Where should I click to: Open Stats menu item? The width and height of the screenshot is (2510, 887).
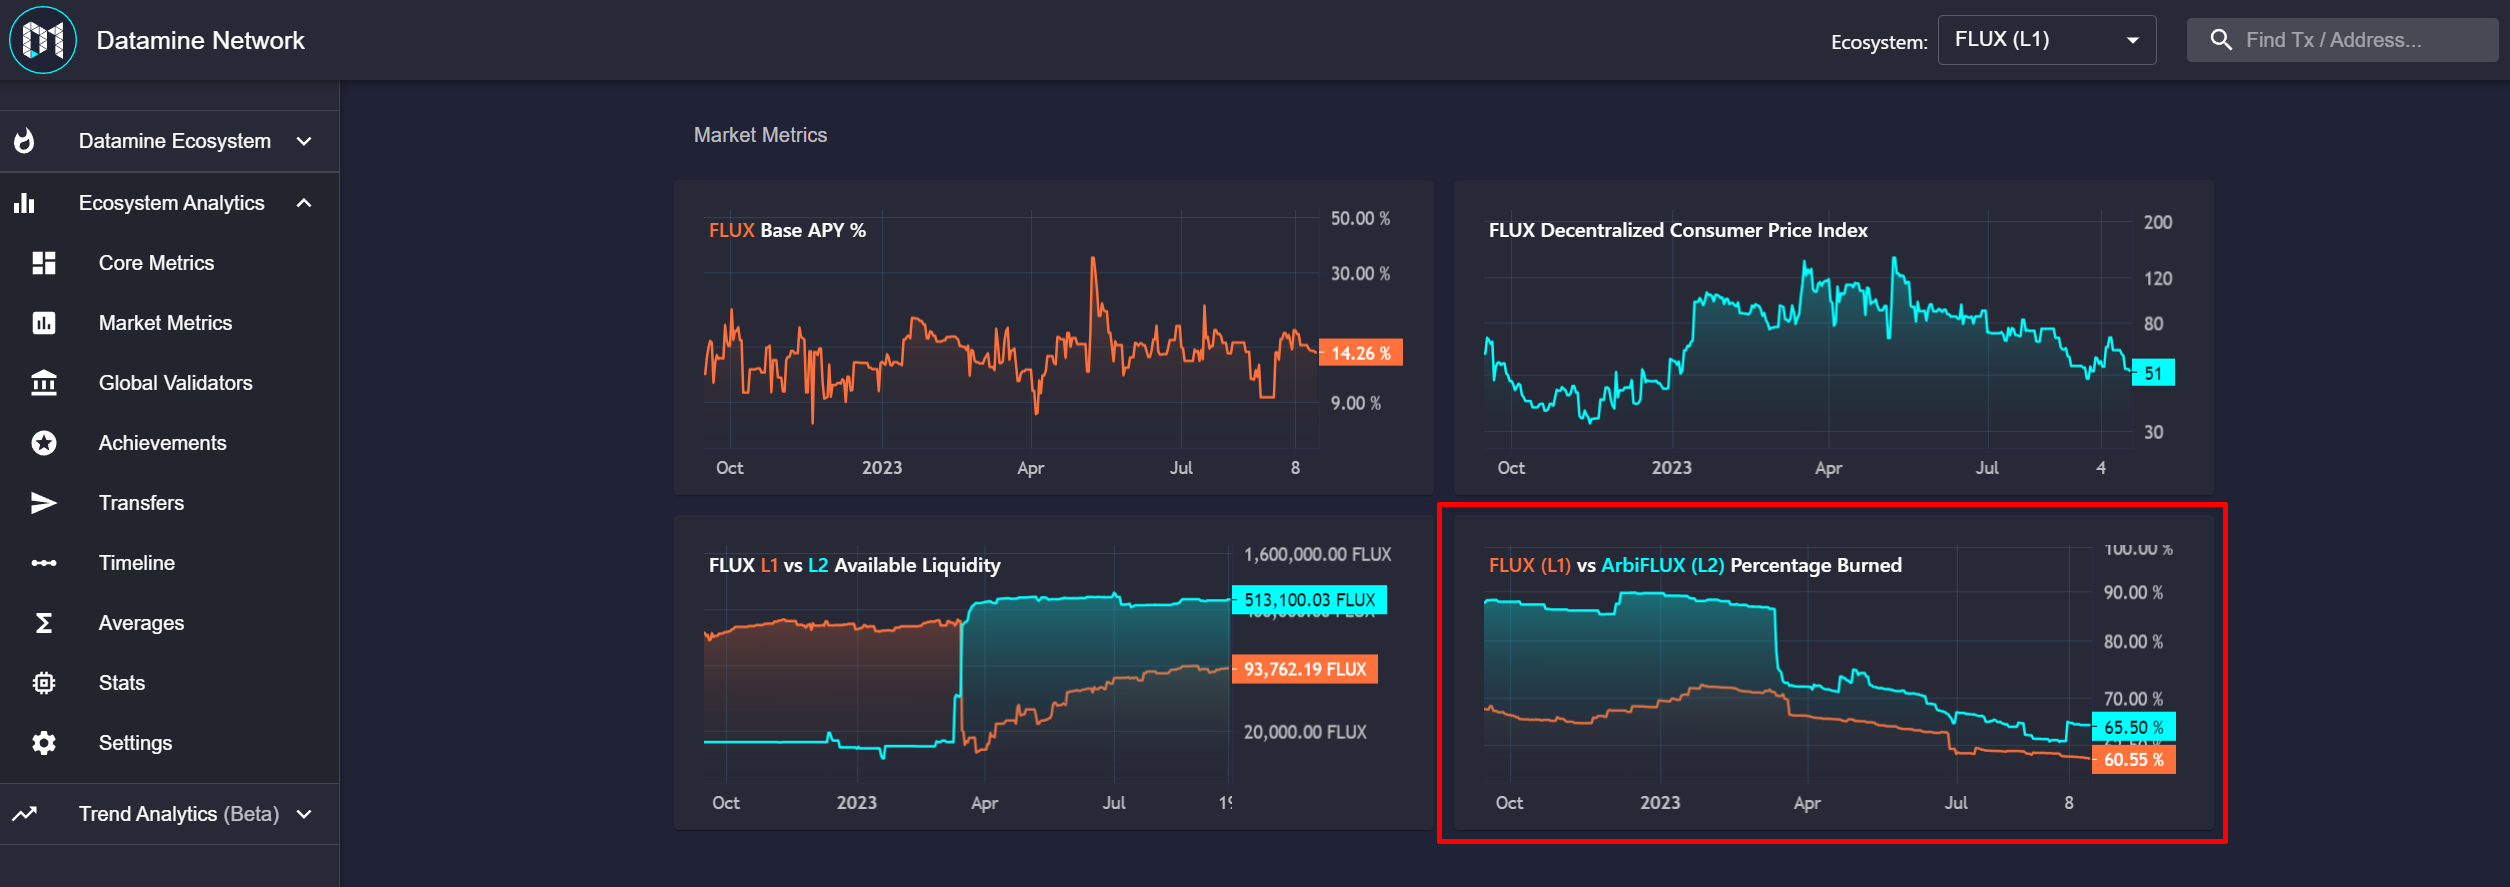[170, 683]
